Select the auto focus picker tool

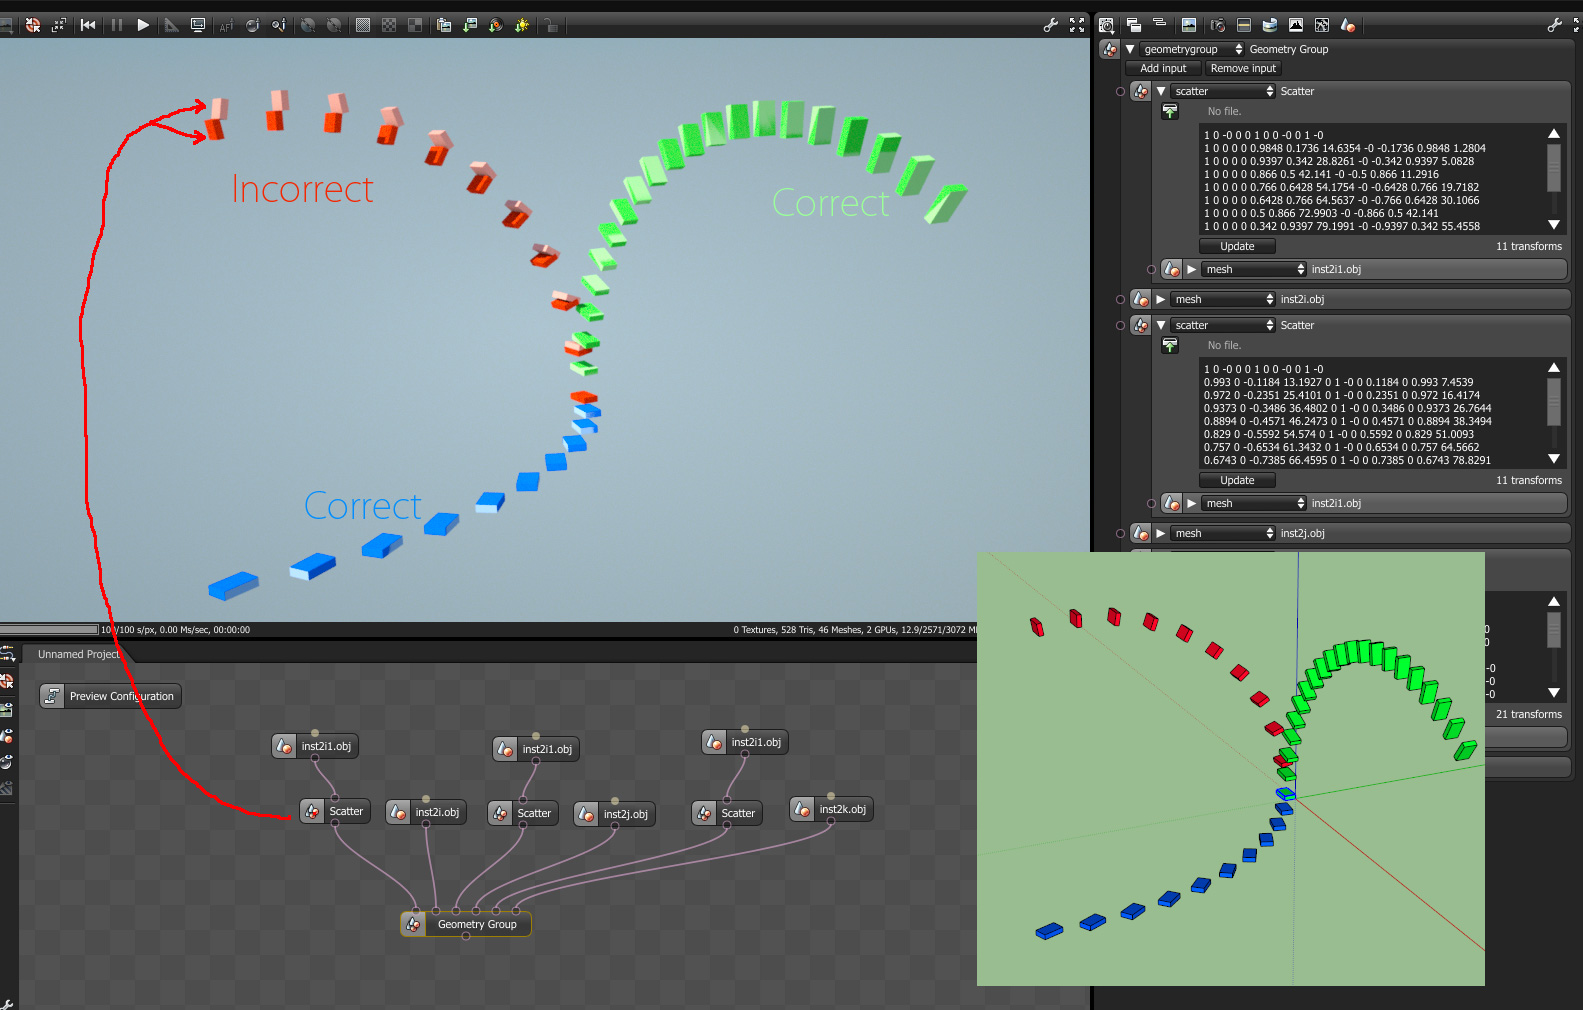226,25
